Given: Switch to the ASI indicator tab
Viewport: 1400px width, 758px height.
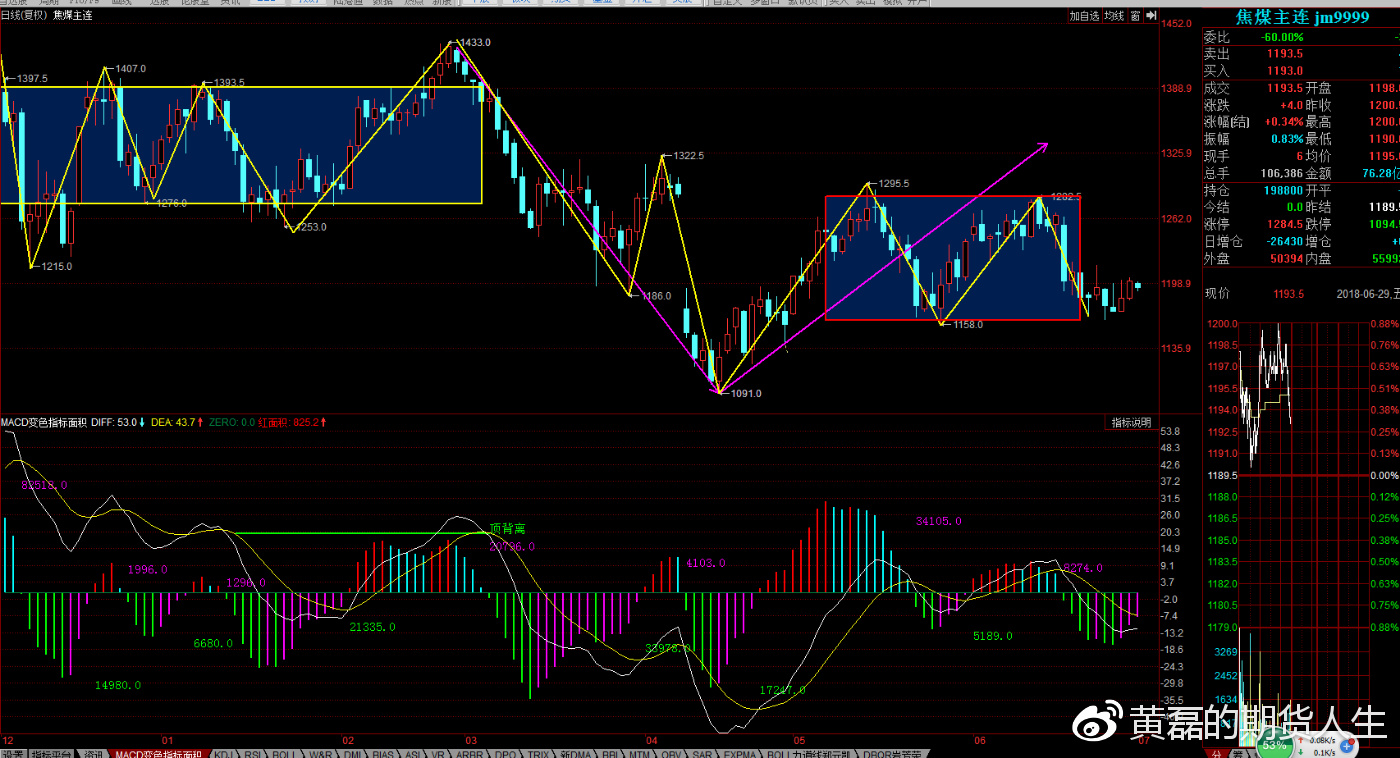Looking at the screenshot, I should point(412,754).
